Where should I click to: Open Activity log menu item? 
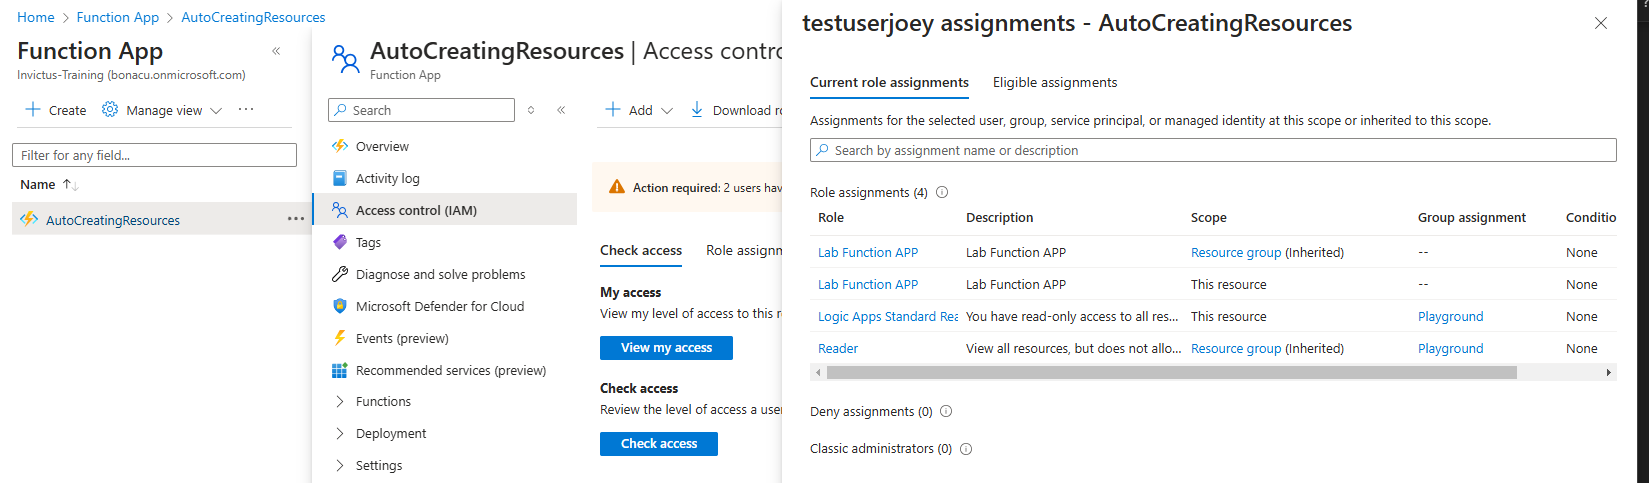(387, 178)
